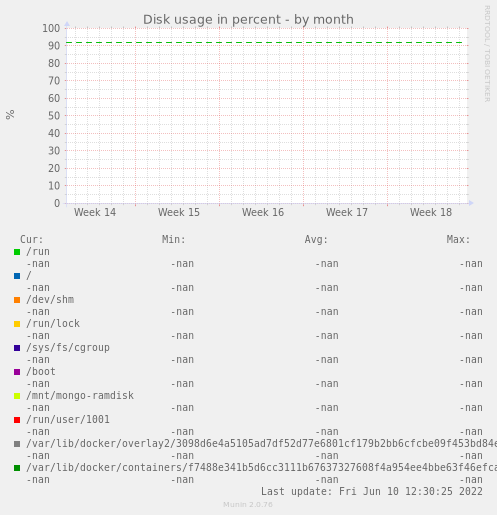Click the yellow /run/lock legend swatch
497x515 pixels.
pyautogui.click(x=17, y=324)
